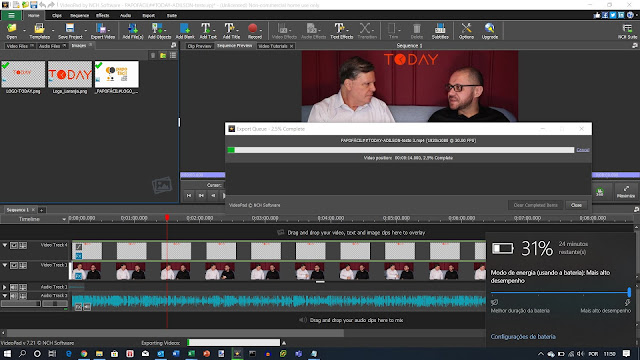Toggle the lock button on Video Track 1
The width and height of the screenshot is (640, 360).
coord(23,265)
